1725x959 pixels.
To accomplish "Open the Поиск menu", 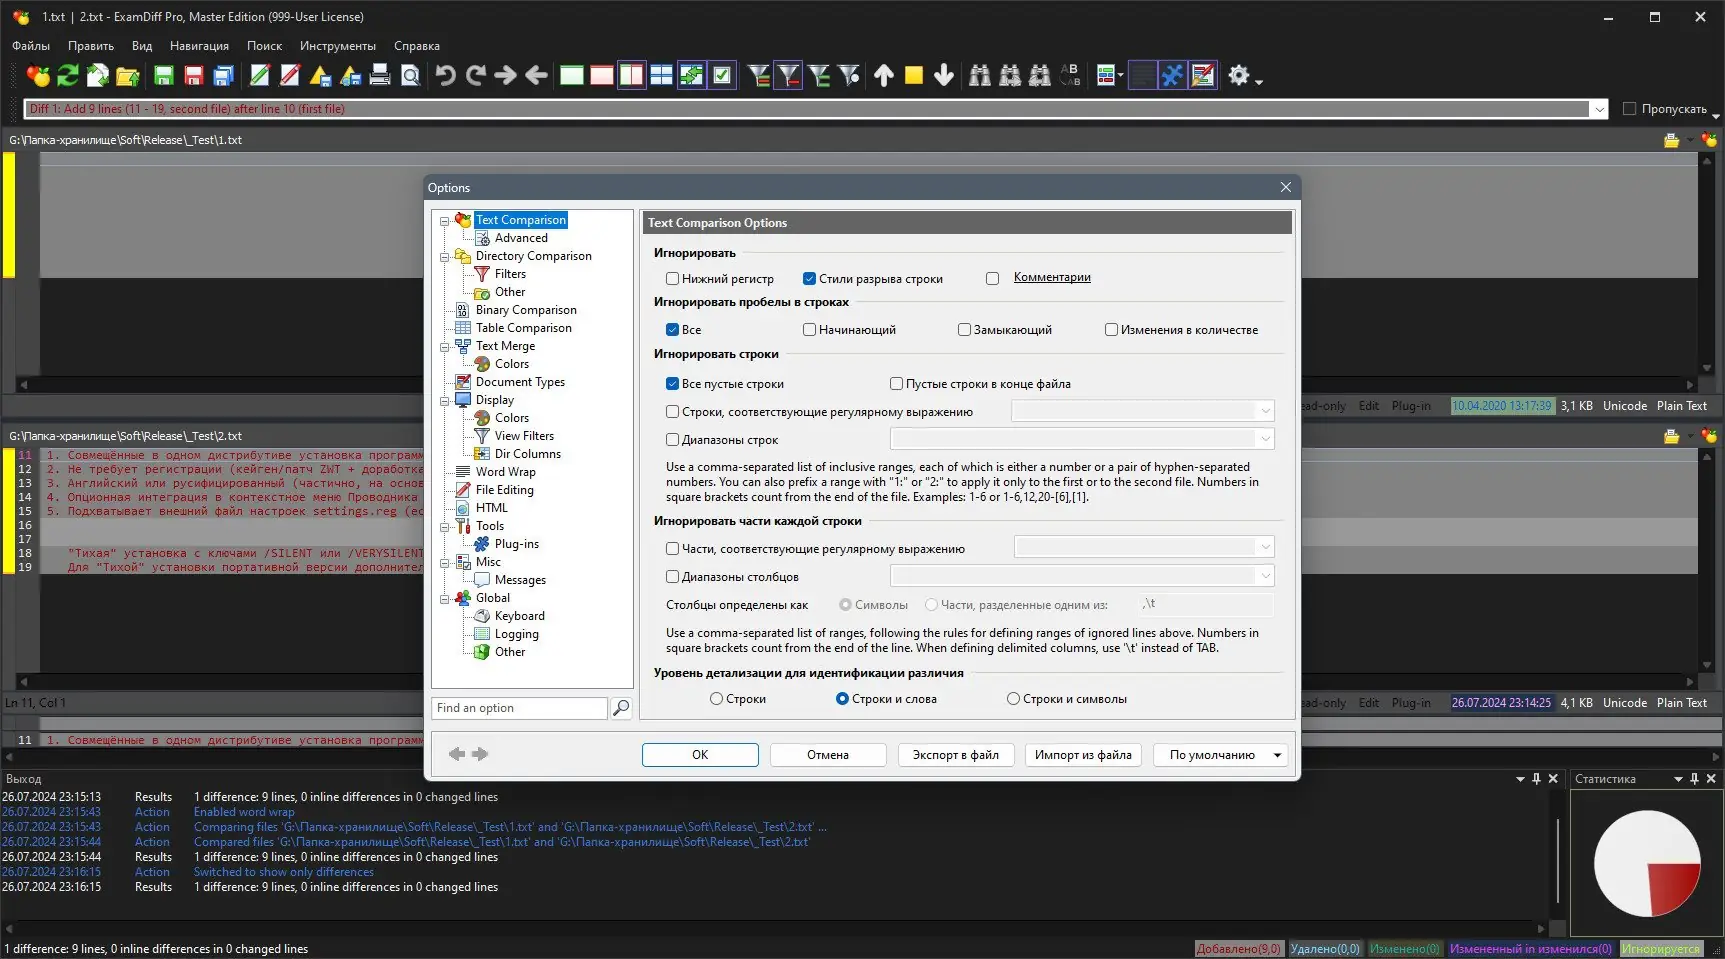I will tap(264, 46).
